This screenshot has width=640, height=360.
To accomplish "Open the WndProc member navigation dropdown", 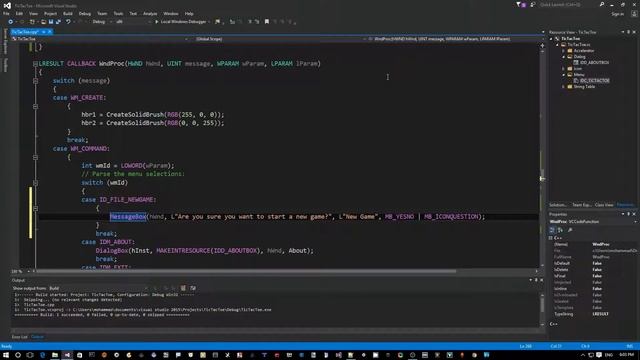I will pyautogui.click(x=455, y=39).
